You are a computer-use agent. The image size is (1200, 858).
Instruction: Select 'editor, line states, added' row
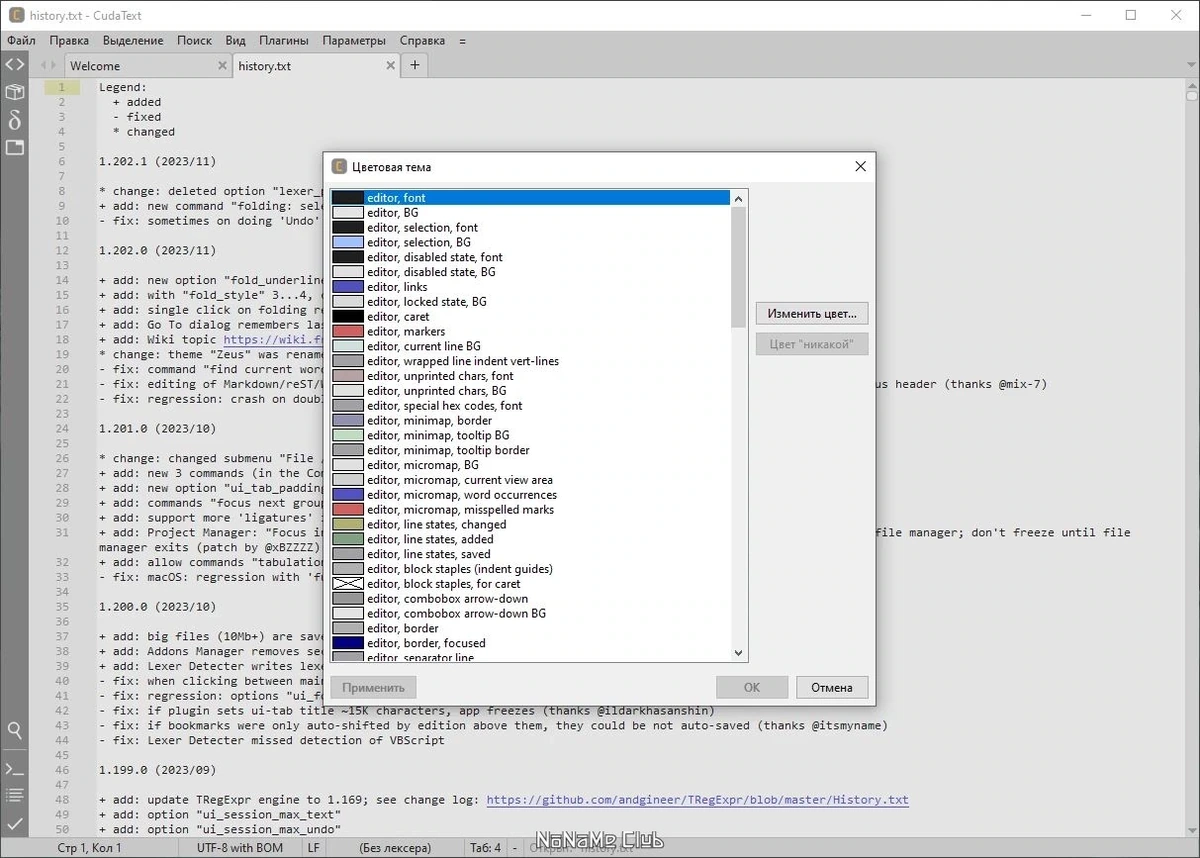click(x=531, y=539)
